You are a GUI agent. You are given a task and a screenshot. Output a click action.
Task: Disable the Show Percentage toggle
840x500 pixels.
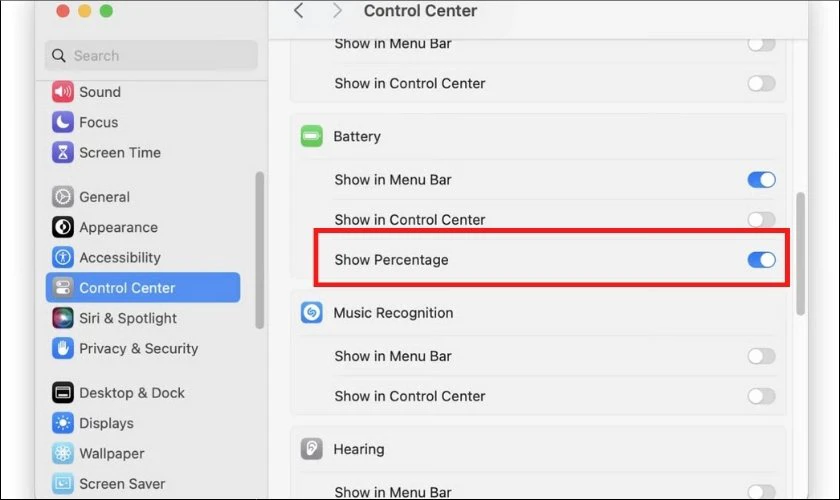761,260
